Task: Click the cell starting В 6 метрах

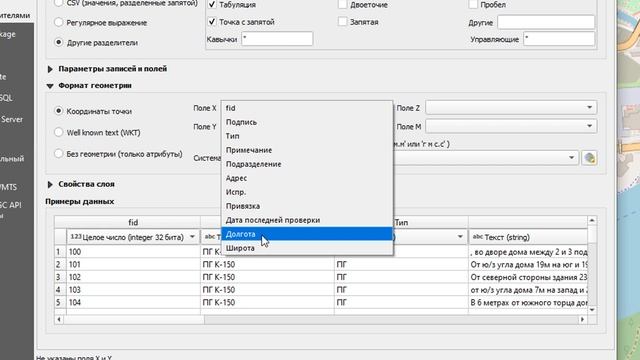Action: [x=528, y=302]
